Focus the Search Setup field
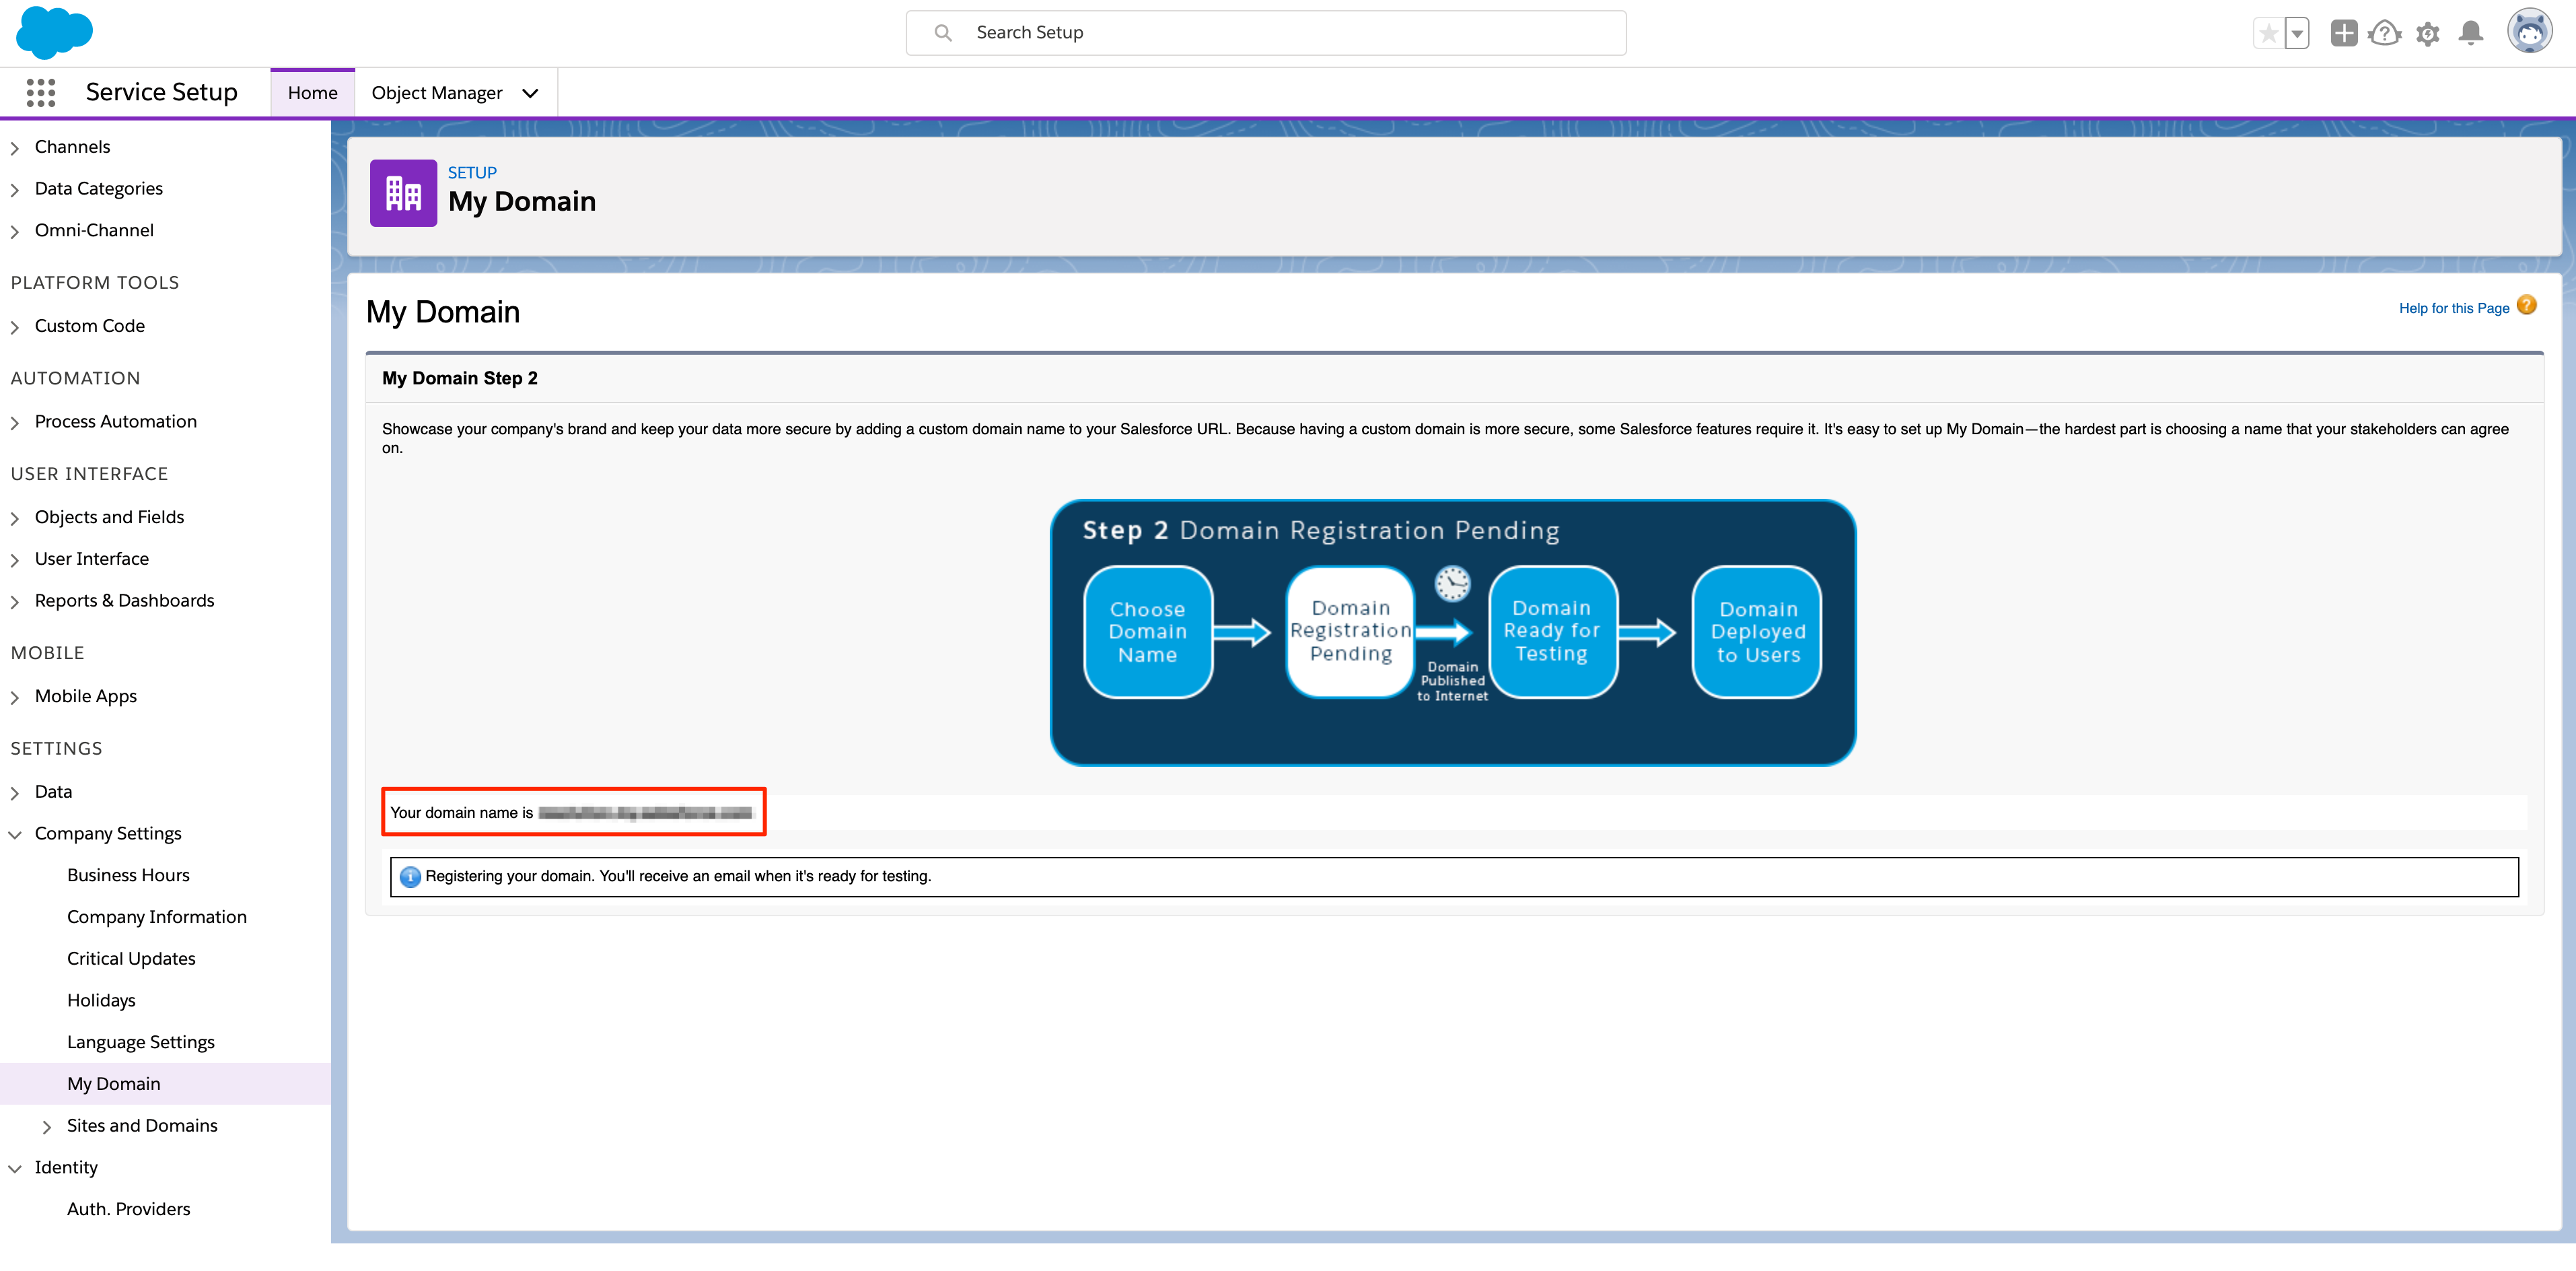The height and width of the screenshot is (1271, 2576). click(x=1265, y=33)
